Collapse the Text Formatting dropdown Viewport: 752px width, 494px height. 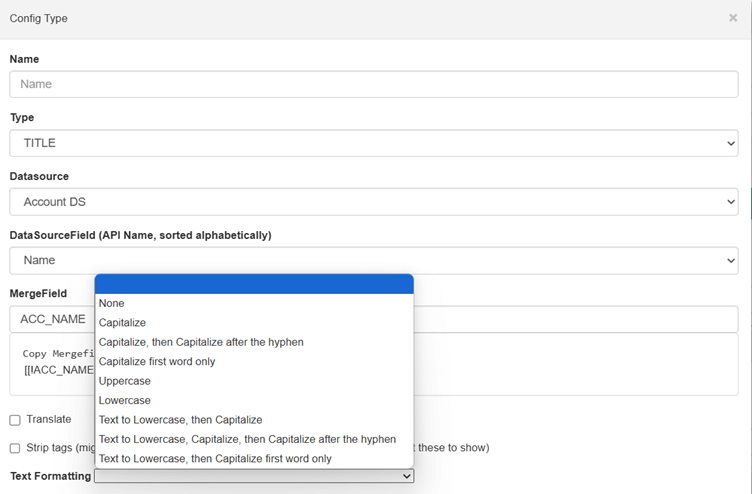point(254,477)
